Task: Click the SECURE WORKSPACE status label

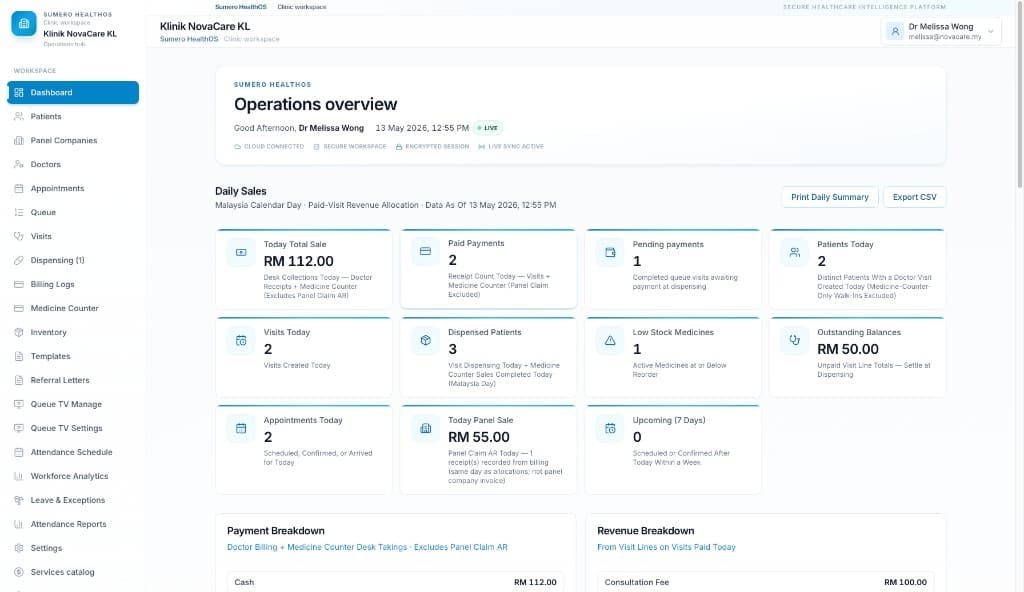Action: pos(350,146)
